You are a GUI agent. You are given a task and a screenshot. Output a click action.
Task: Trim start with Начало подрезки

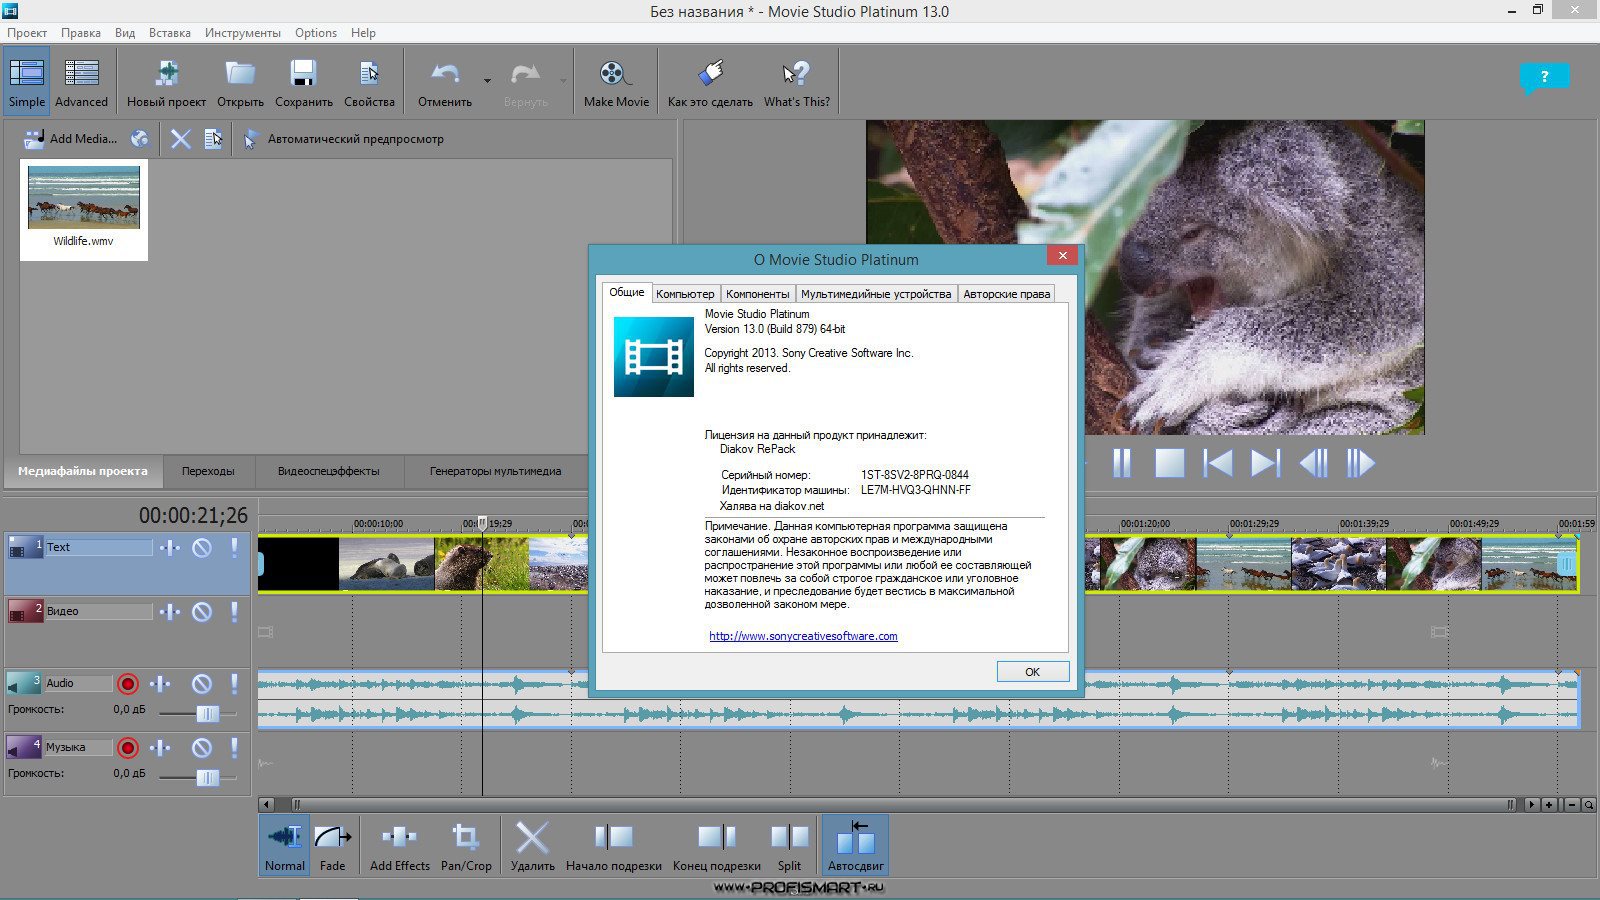[x=613, y=846]
